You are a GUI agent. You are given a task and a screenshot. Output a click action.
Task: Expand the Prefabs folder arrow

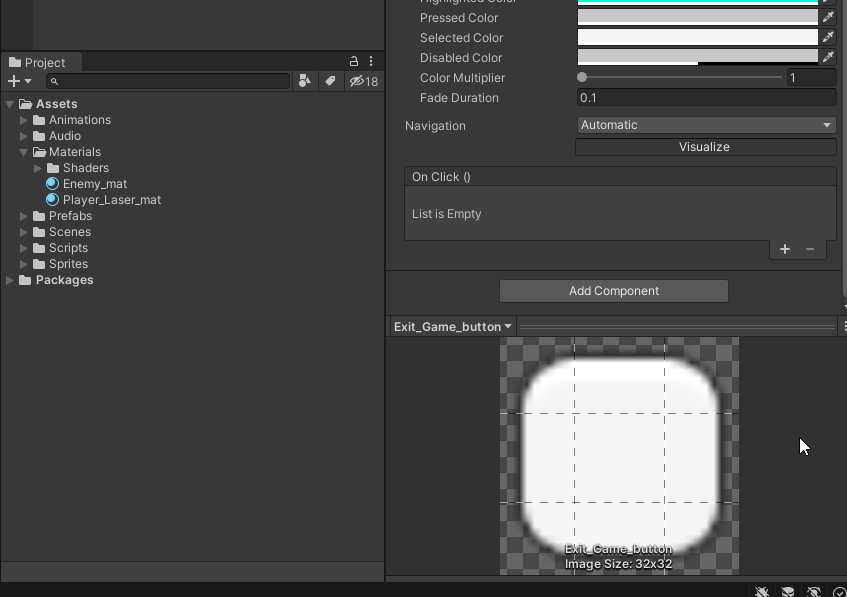pos(24,216)
